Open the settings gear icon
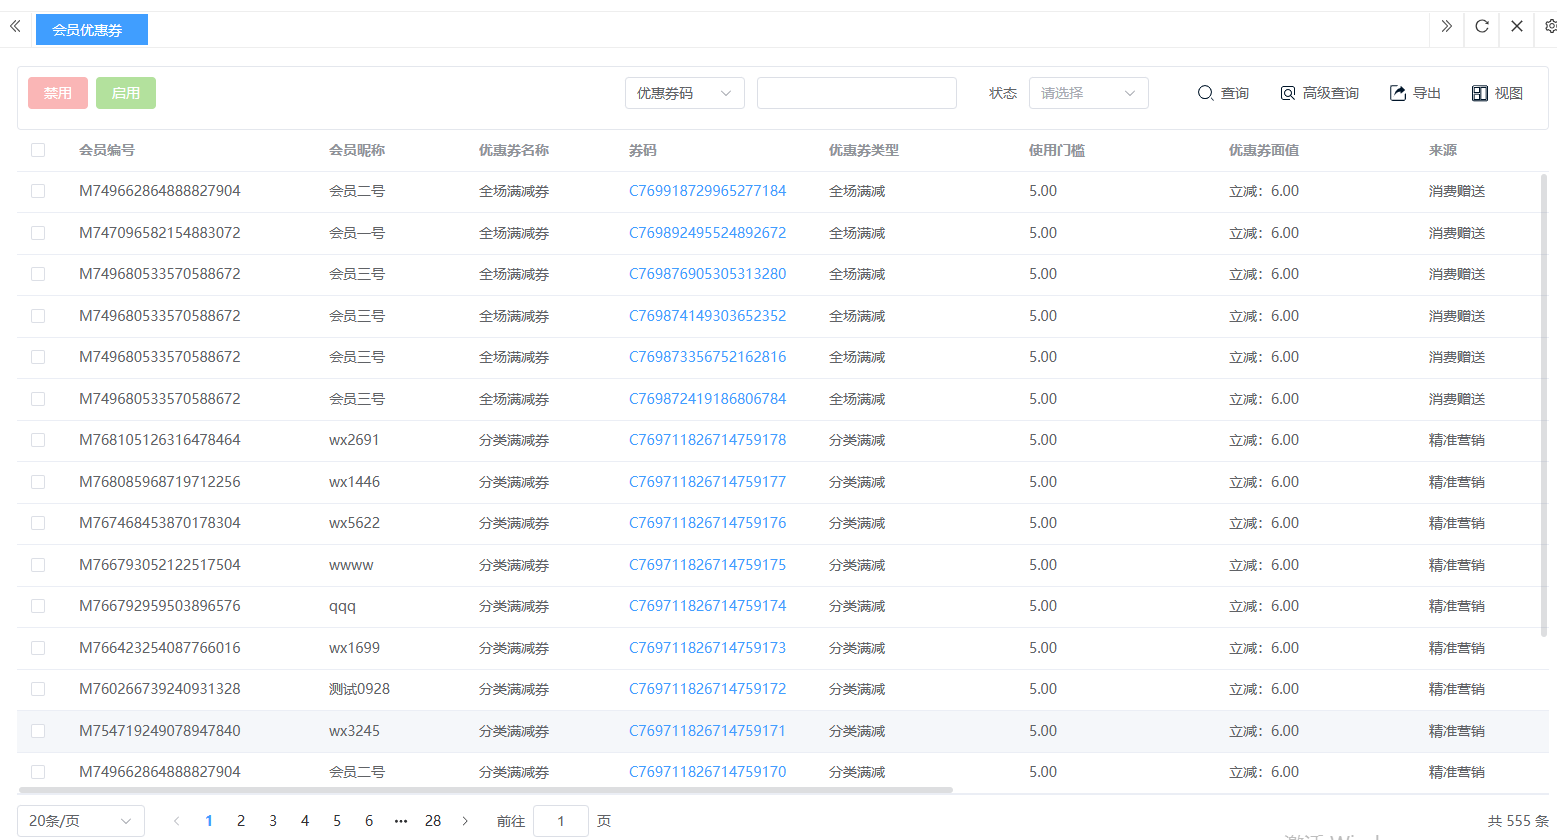1557x840 pixels. pos(1550,27)
